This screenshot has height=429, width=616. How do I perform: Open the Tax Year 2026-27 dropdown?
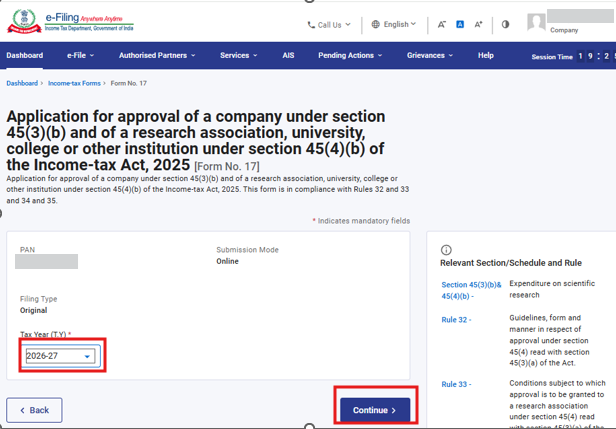click(61, 356)
